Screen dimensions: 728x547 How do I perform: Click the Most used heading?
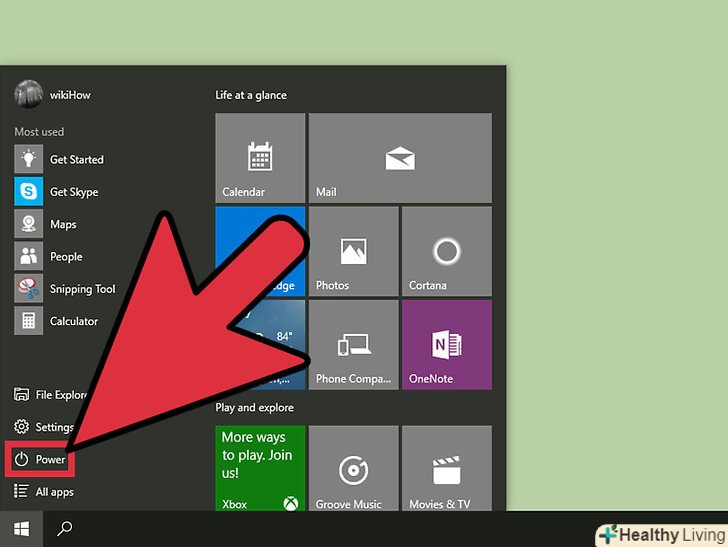39,132
